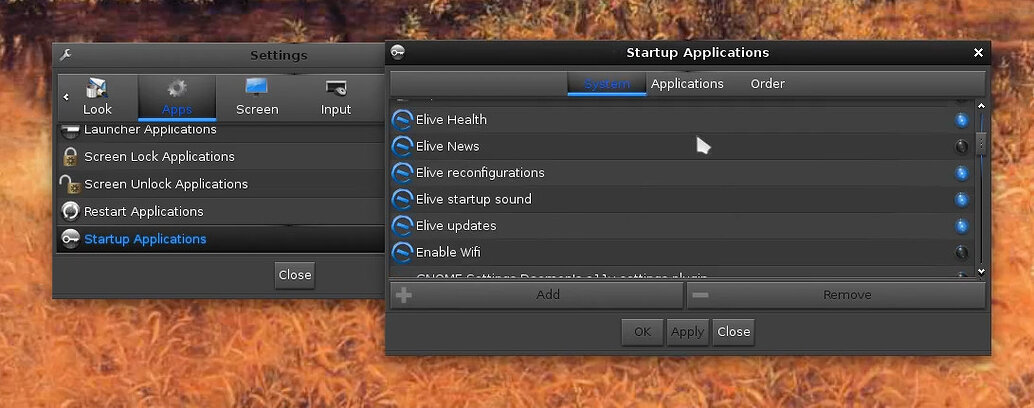The image size is (1034, 408).
Task: Click the Enable Wifi logo icon
Action: [x=402, y=252]
